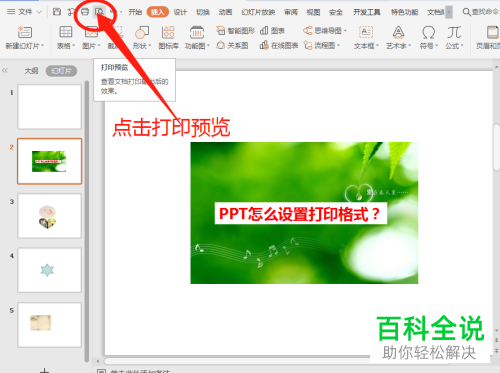500x373 pixels.
Task: Switch panel to 大纲 (Outline) view
Action: (x=31, y=71)
